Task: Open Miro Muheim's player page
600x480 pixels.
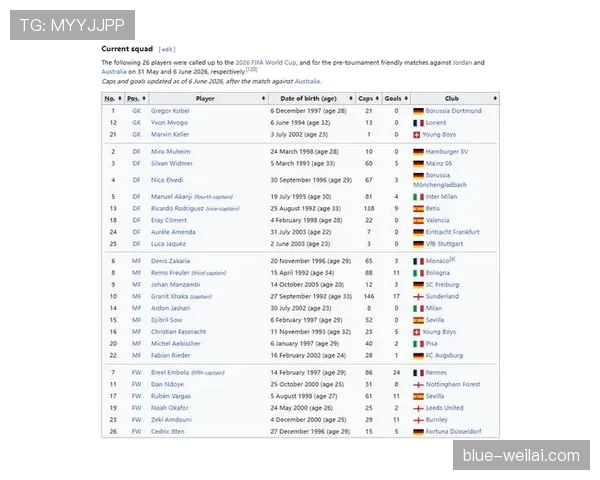Action: tap(170, 152)
